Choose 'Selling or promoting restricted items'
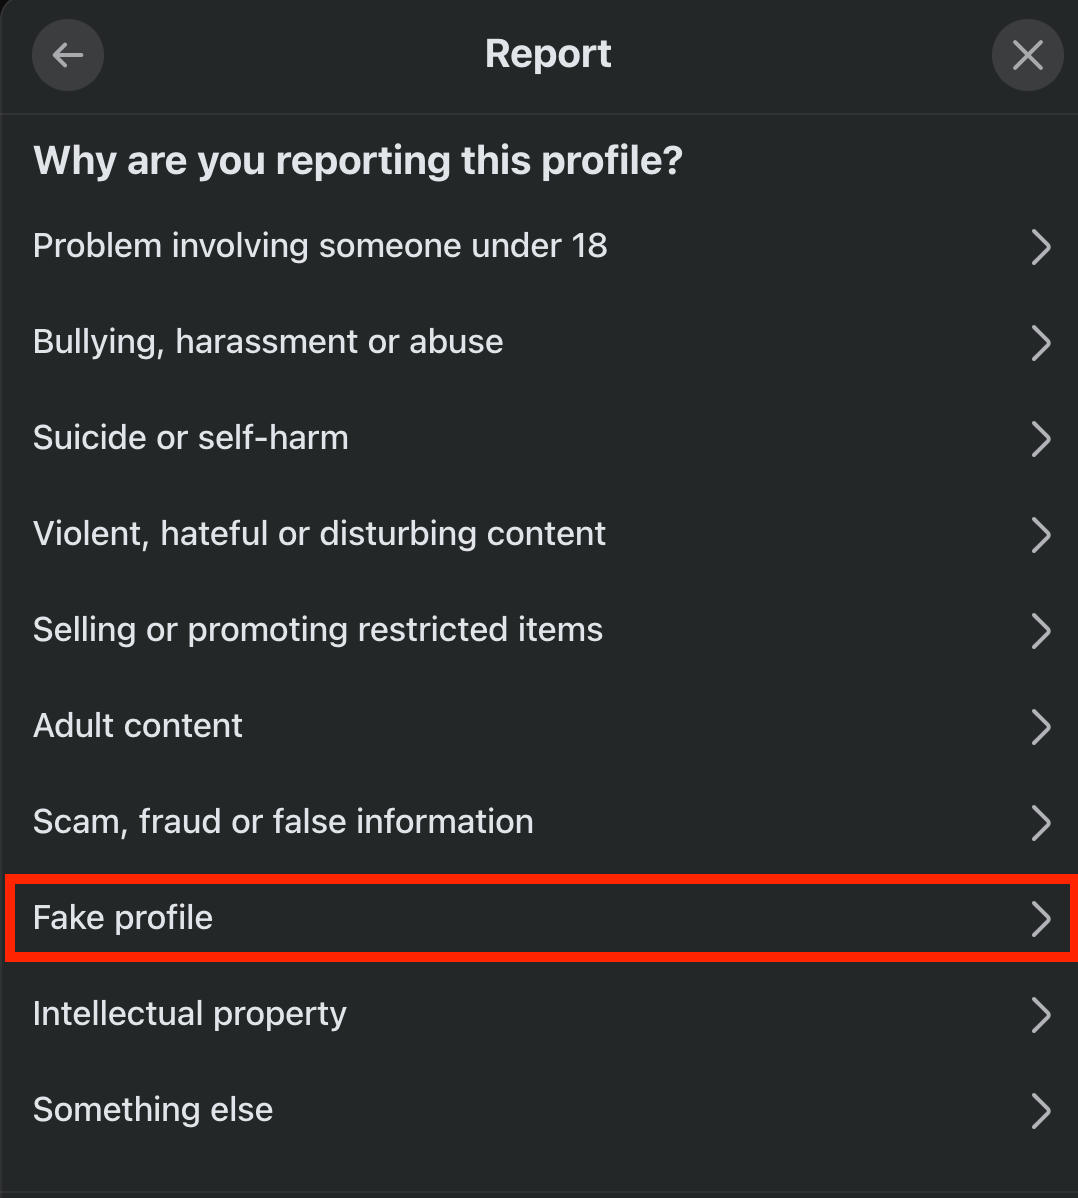The width and height of the screenshot is (1078, 1198). click(x=318, y=630)
